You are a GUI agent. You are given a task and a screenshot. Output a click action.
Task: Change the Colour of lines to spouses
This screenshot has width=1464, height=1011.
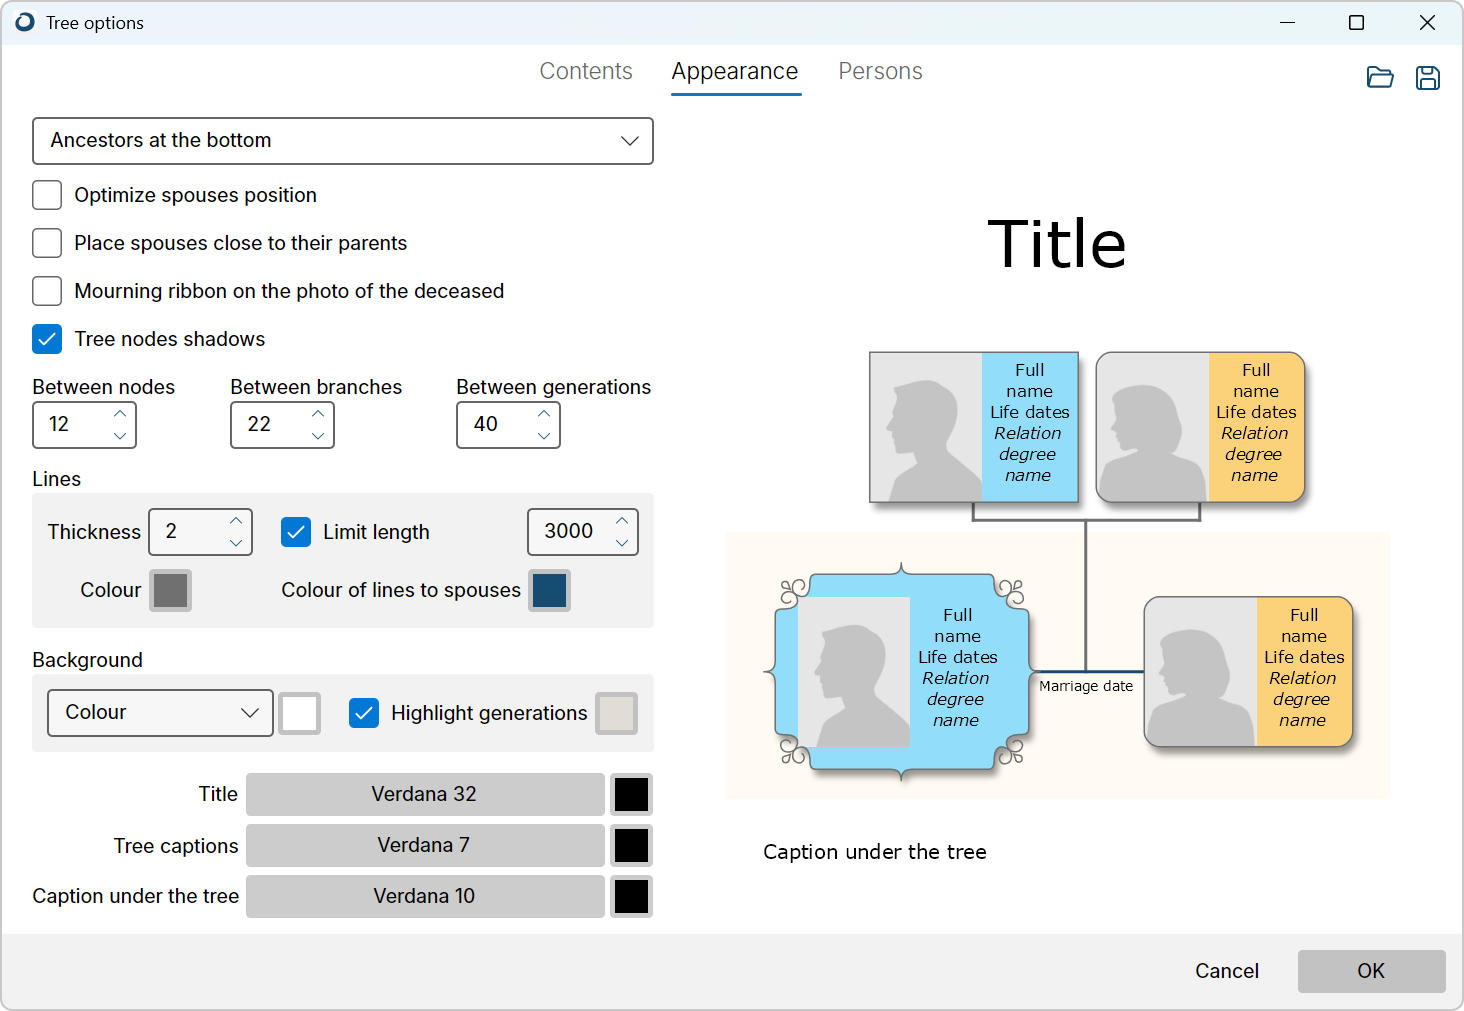pyautogui.click(x=549, y=590)
